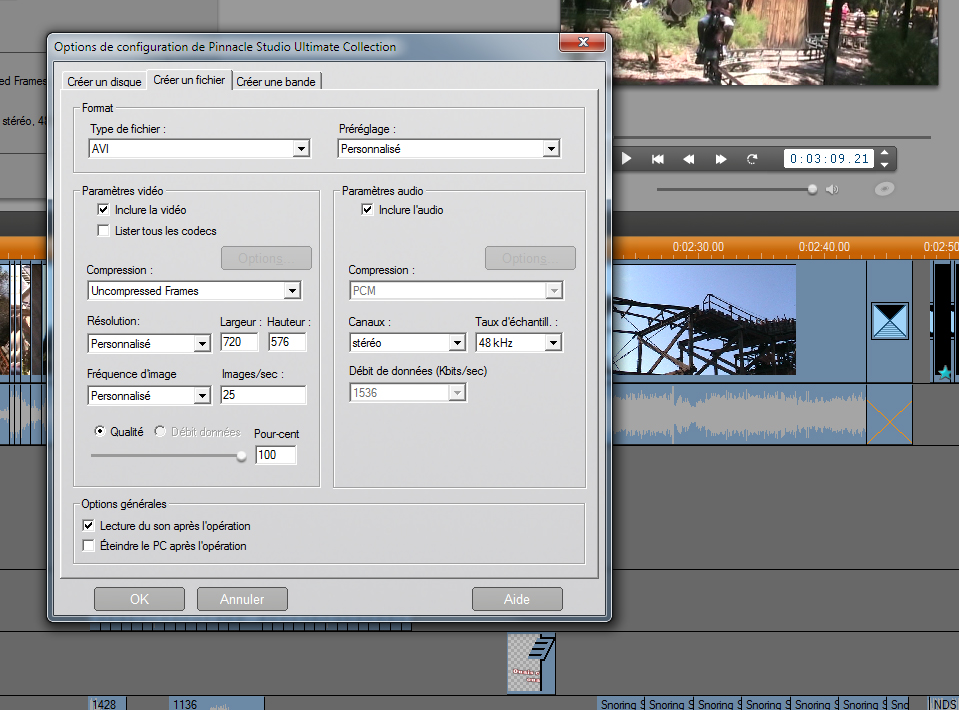Open Débit de données 1536 dropdown
Screen dimensions: 959x710
457,393
